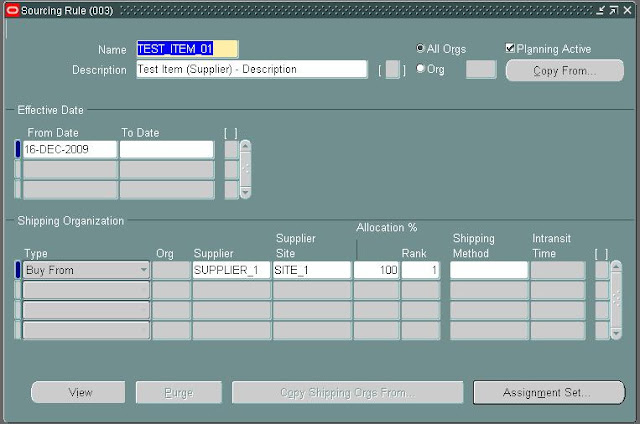The height and width of the screenshot is (424, 640).
Task: Click the flexfield box in first Effective Date row
Action: (232, 149)
